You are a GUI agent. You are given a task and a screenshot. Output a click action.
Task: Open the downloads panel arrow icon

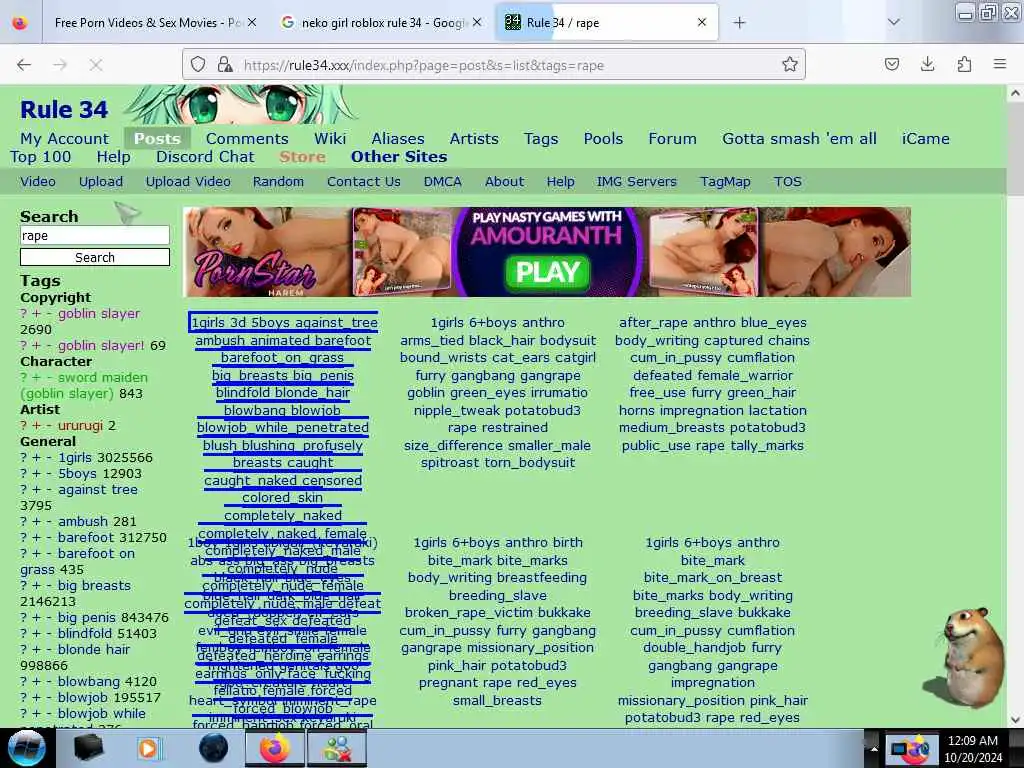coord(927,64)
